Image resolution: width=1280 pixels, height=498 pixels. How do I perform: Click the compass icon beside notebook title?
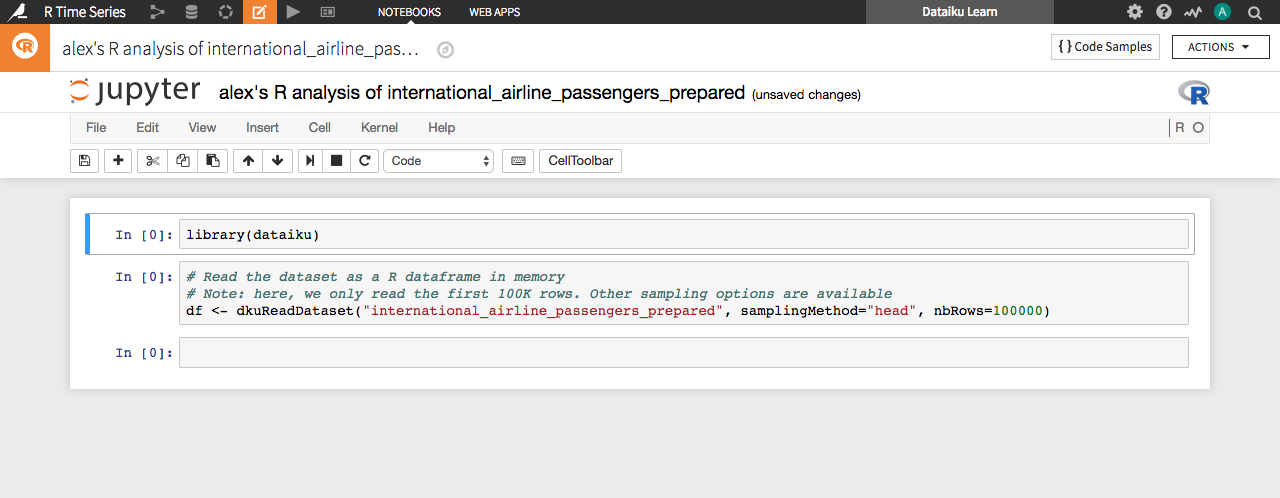pyautogui.click(x=446, y=49)
